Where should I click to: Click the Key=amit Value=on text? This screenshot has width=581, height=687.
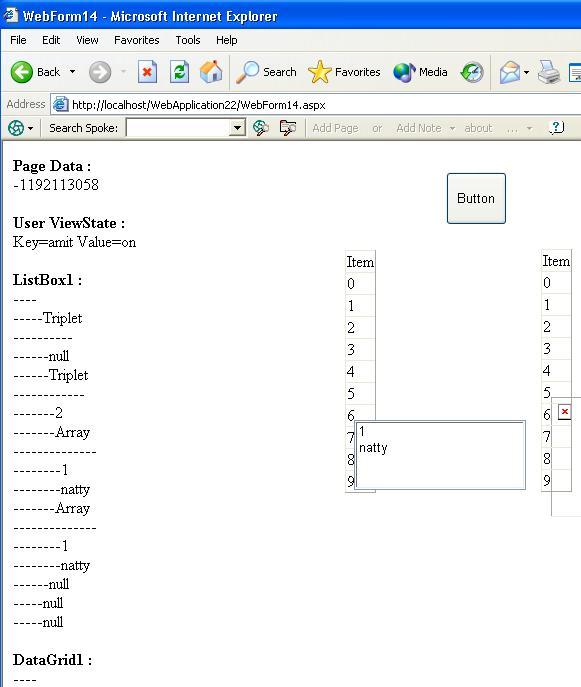tap(74, 242)
